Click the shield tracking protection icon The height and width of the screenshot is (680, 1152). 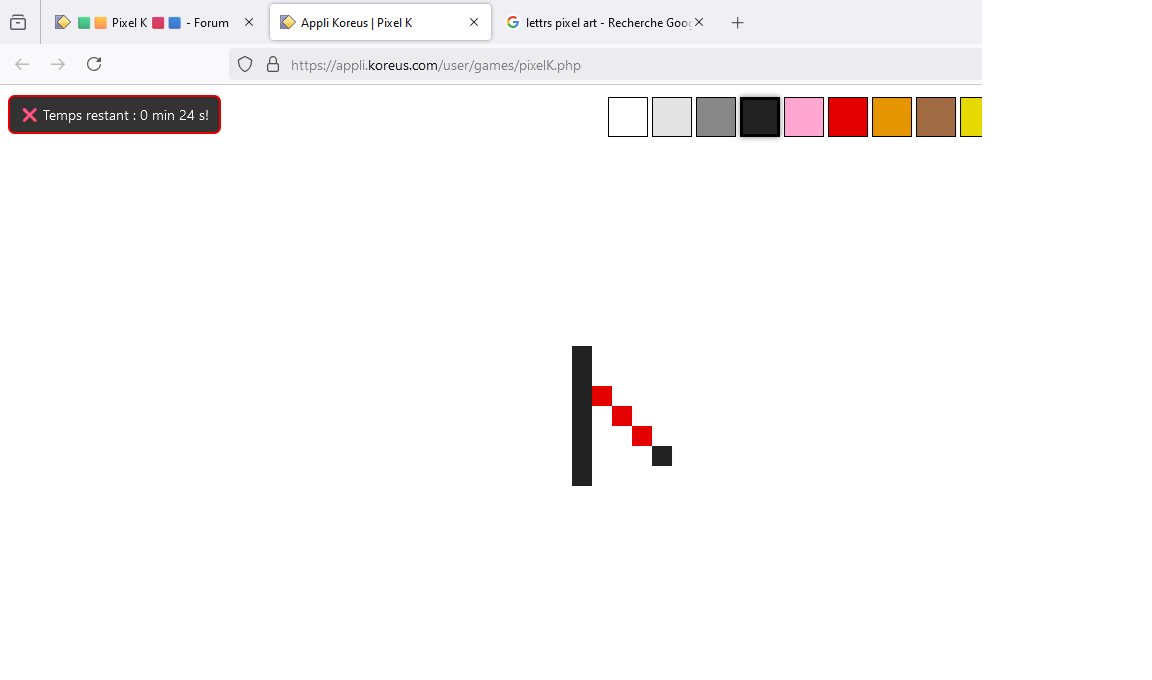coord(245,64)
